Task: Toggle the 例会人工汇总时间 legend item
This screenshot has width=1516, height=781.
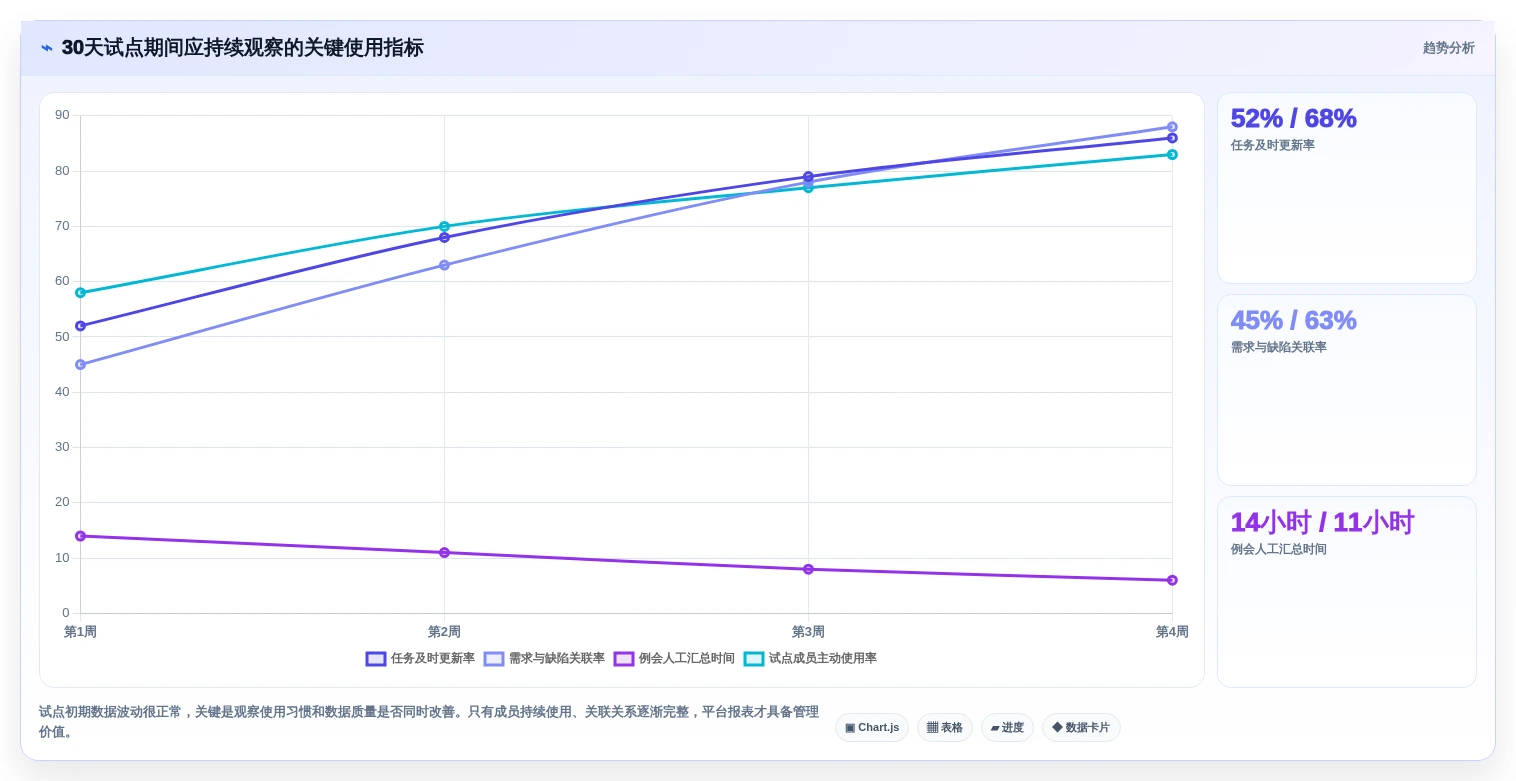Action: (674, 659)
